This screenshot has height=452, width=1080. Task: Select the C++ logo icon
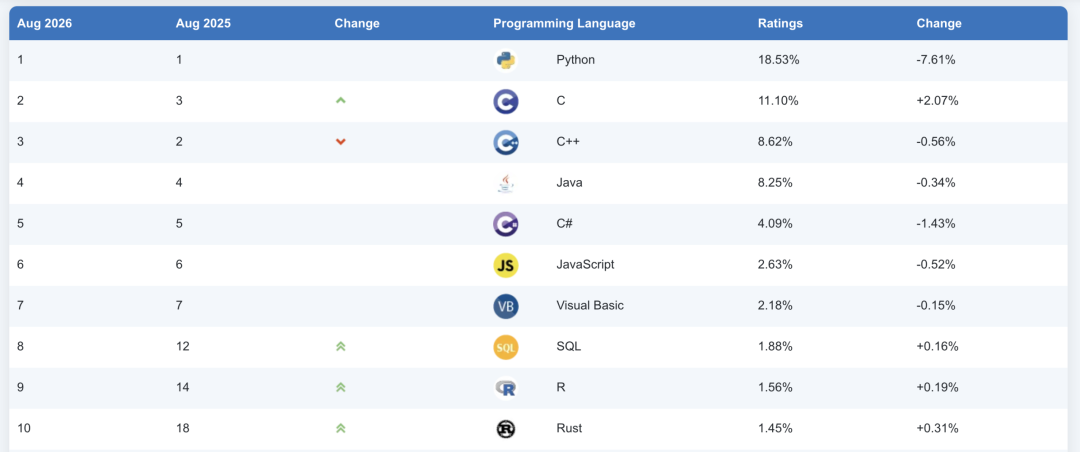point(506,143)
